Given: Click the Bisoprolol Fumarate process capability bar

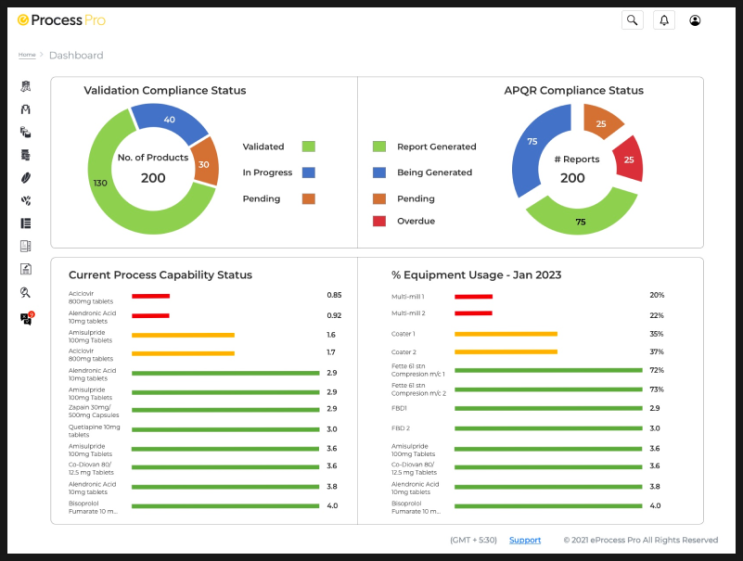Looking at the screenshot, I should click(225, 506).
